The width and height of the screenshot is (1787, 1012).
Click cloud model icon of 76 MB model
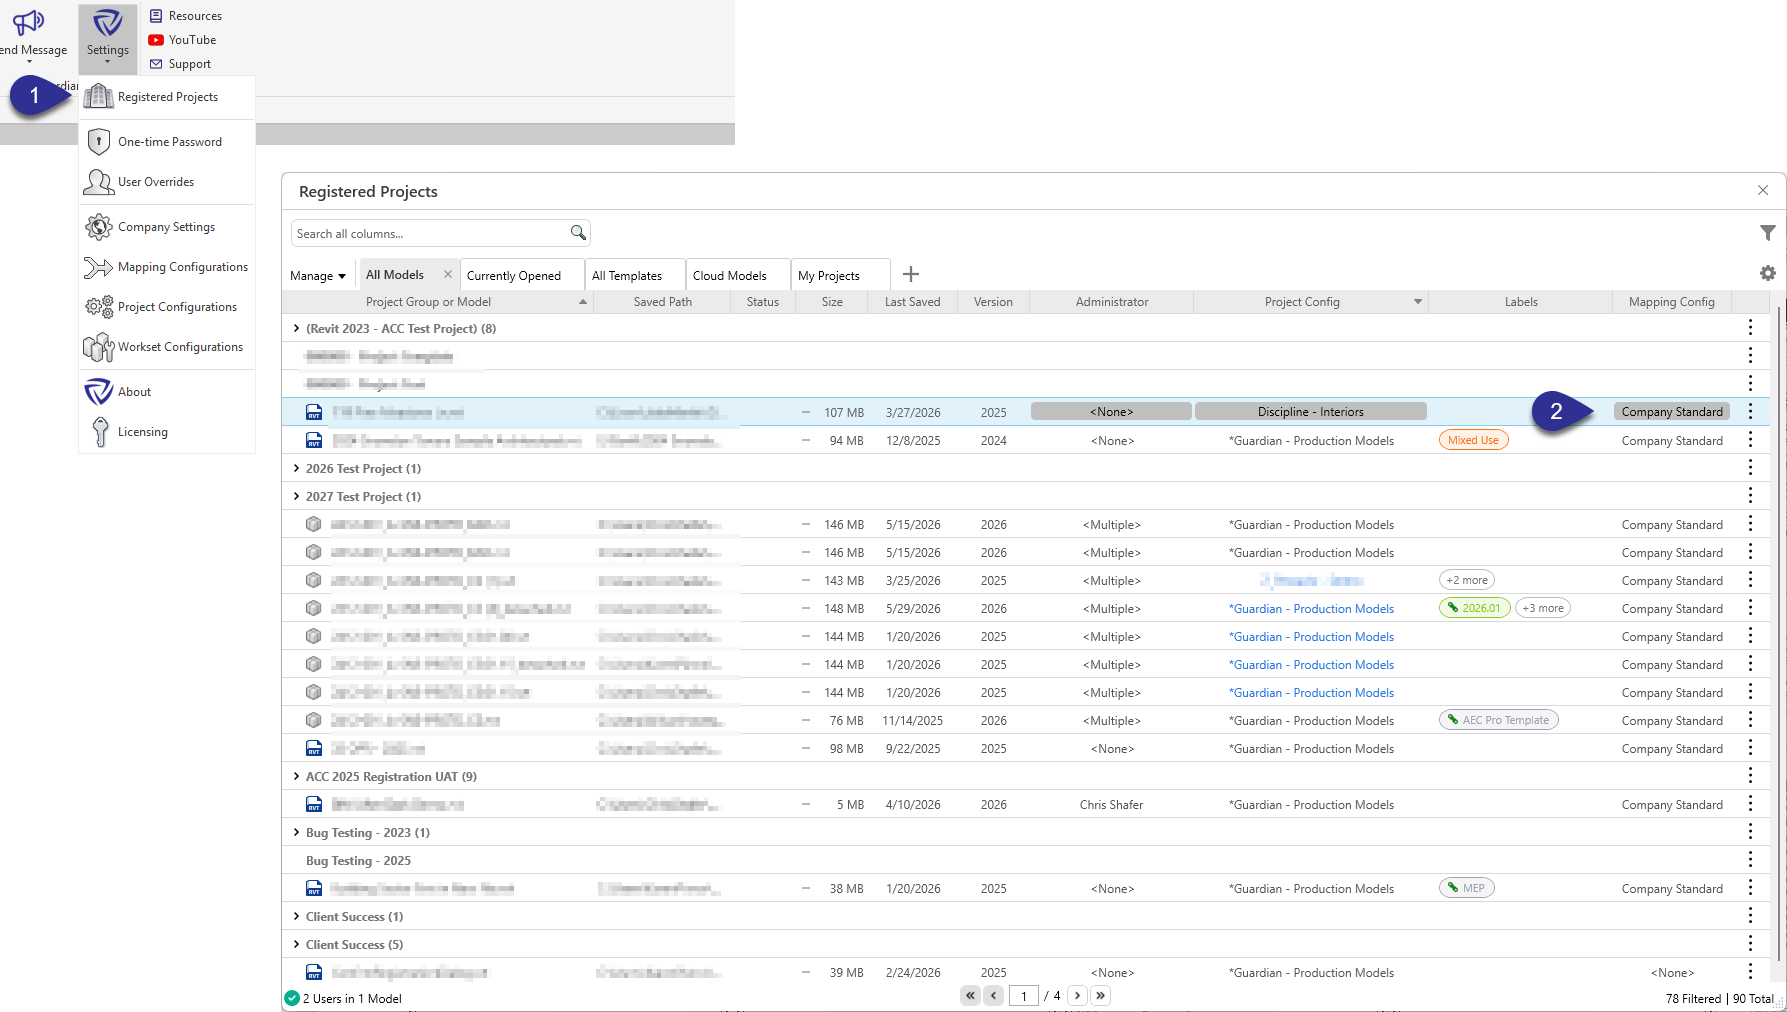(314, 720)
